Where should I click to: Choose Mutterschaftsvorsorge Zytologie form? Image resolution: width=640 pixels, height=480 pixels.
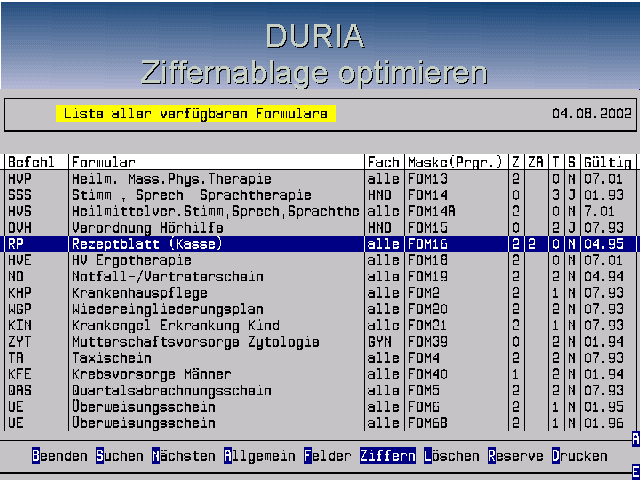[320, 342]
